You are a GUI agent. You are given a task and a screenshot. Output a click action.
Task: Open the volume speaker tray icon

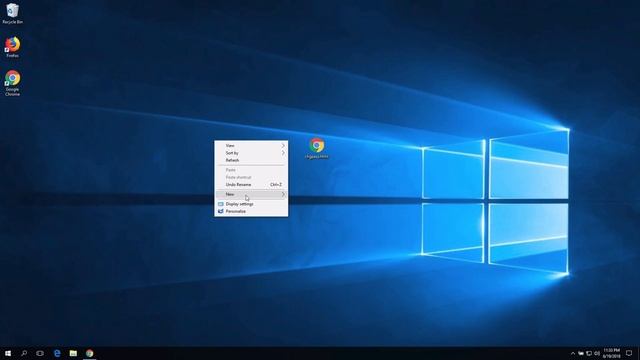coord(597,353)
